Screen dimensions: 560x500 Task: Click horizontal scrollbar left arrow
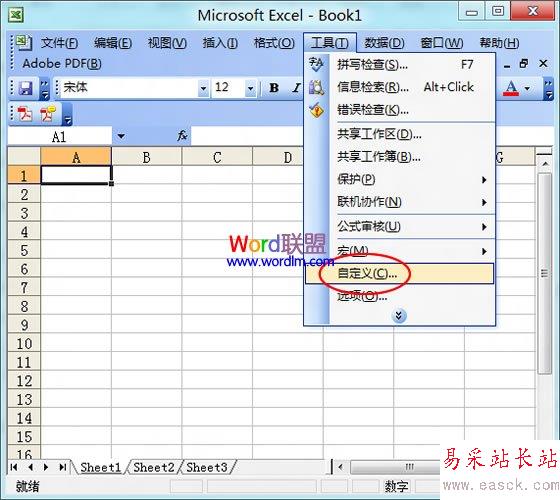[340, 467]
